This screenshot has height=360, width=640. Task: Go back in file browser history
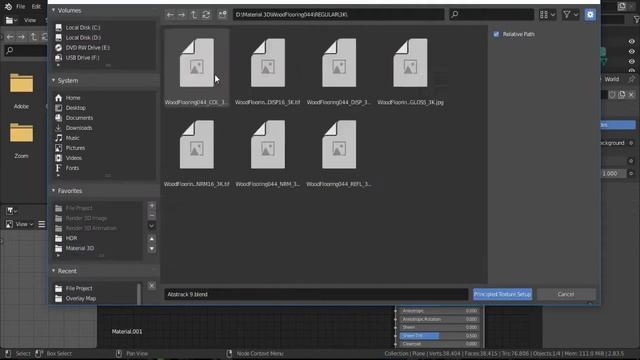[170, 15]
